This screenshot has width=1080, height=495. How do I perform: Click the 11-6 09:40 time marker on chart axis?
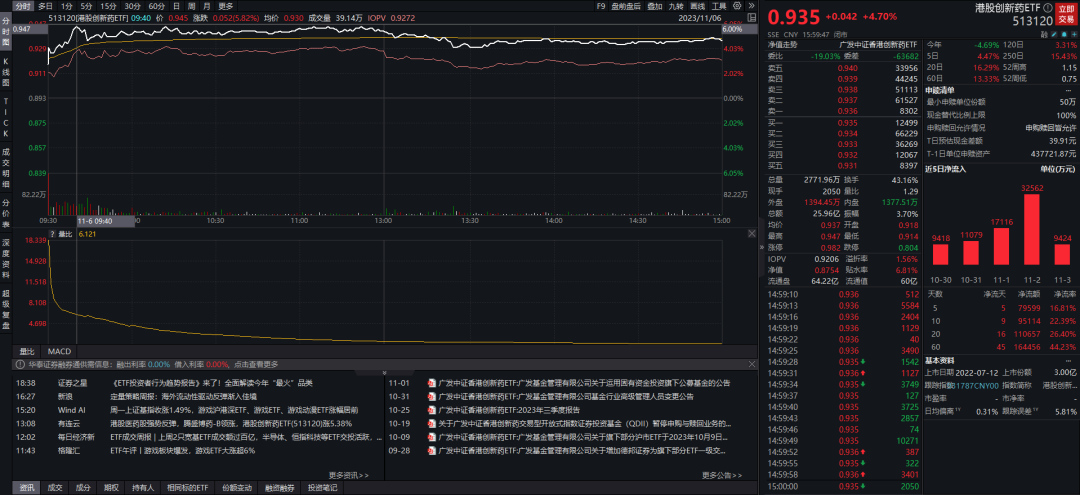pyautogui.click(x=105, y=222)
